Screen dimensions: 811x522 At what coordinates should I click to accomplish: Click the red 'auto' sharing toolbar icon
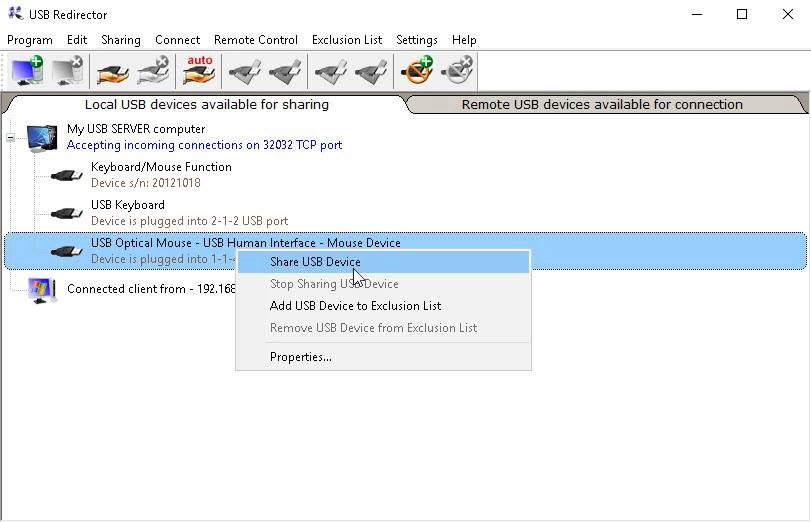coord(199,70)
